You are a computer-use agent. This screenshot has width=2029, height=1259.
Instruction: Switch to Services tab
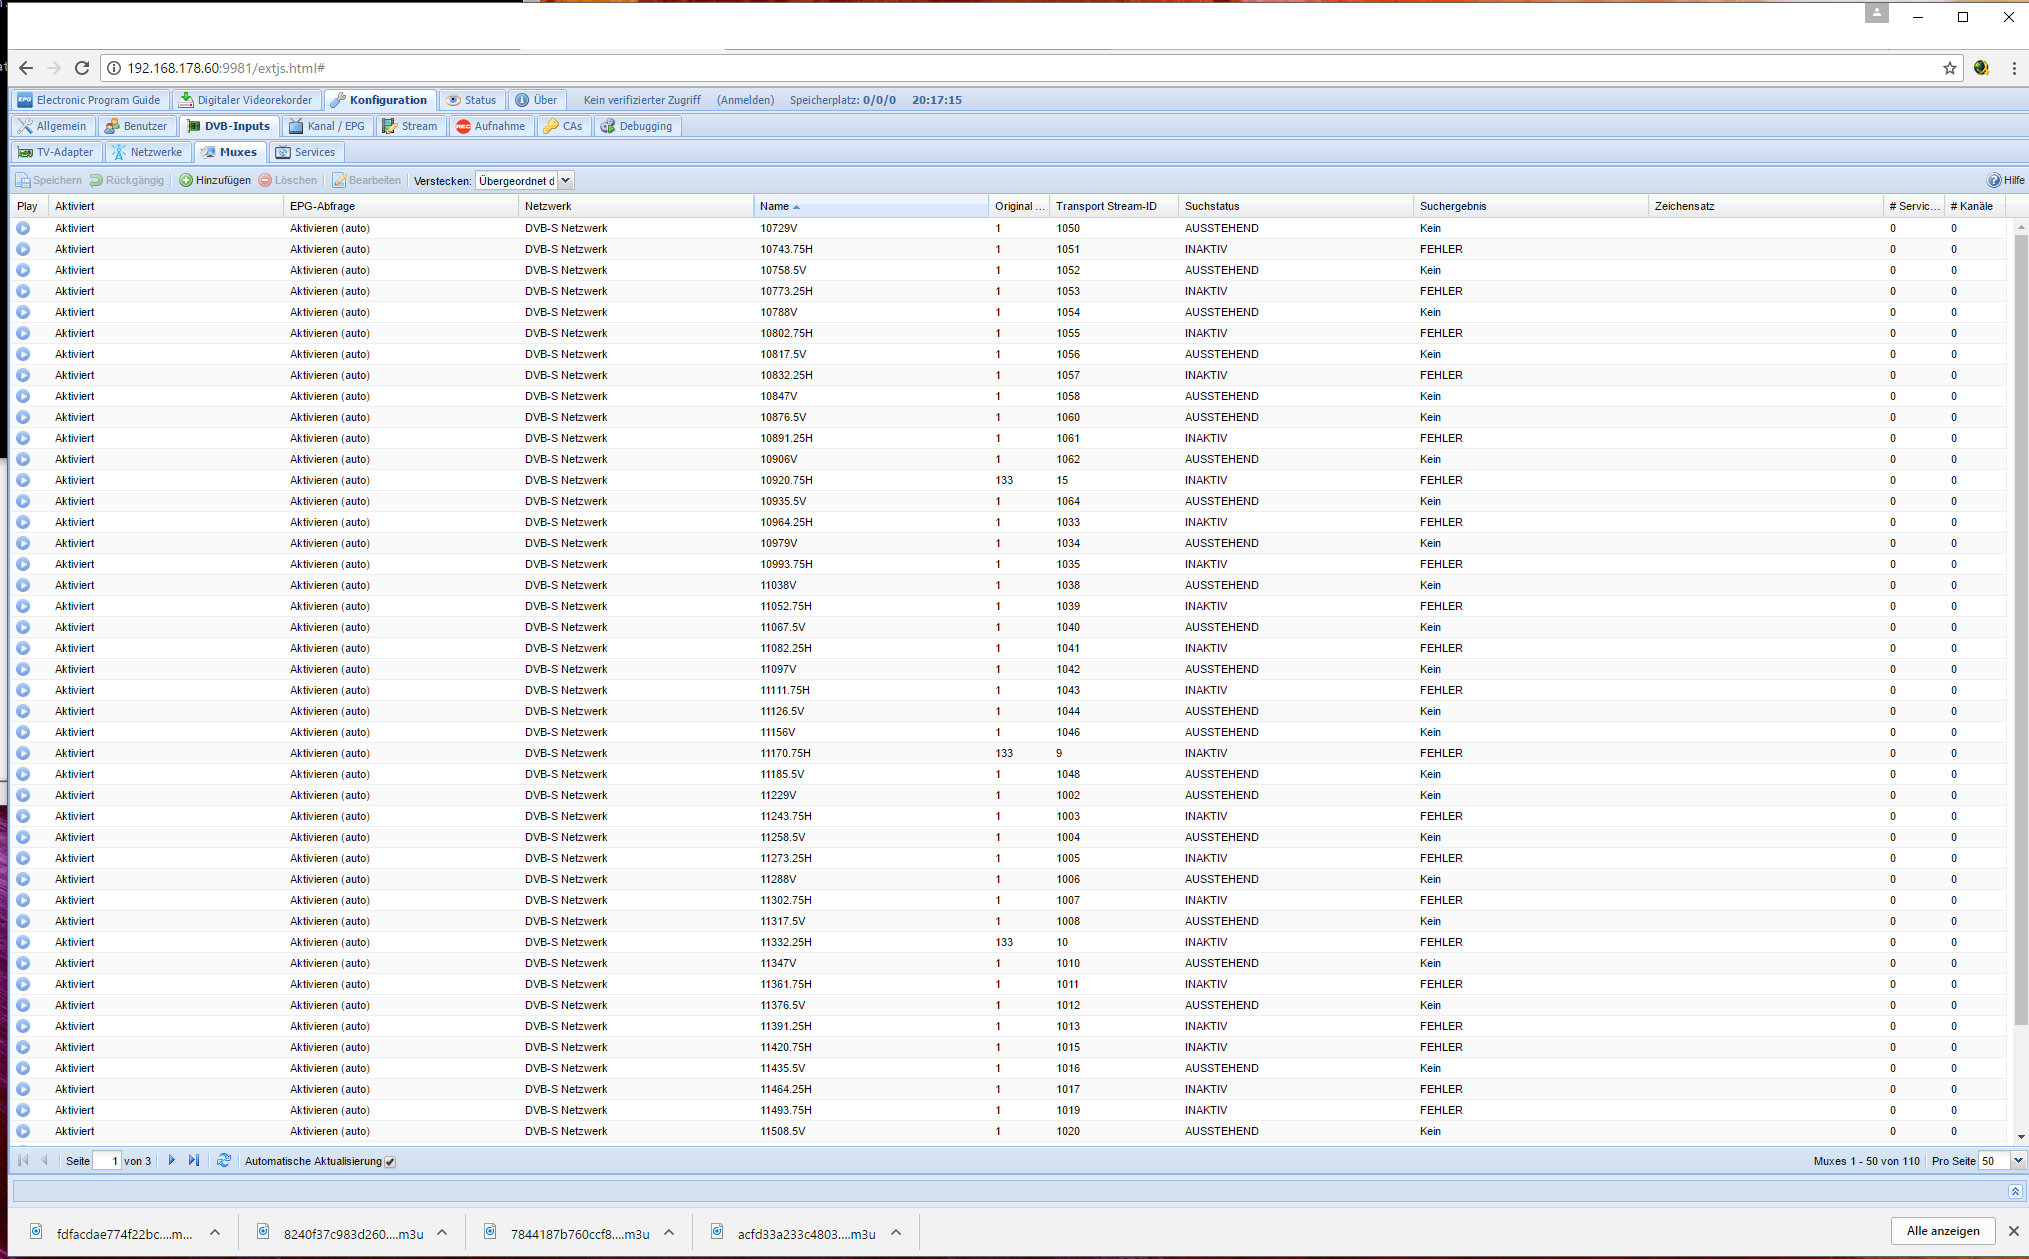[306, 152]
